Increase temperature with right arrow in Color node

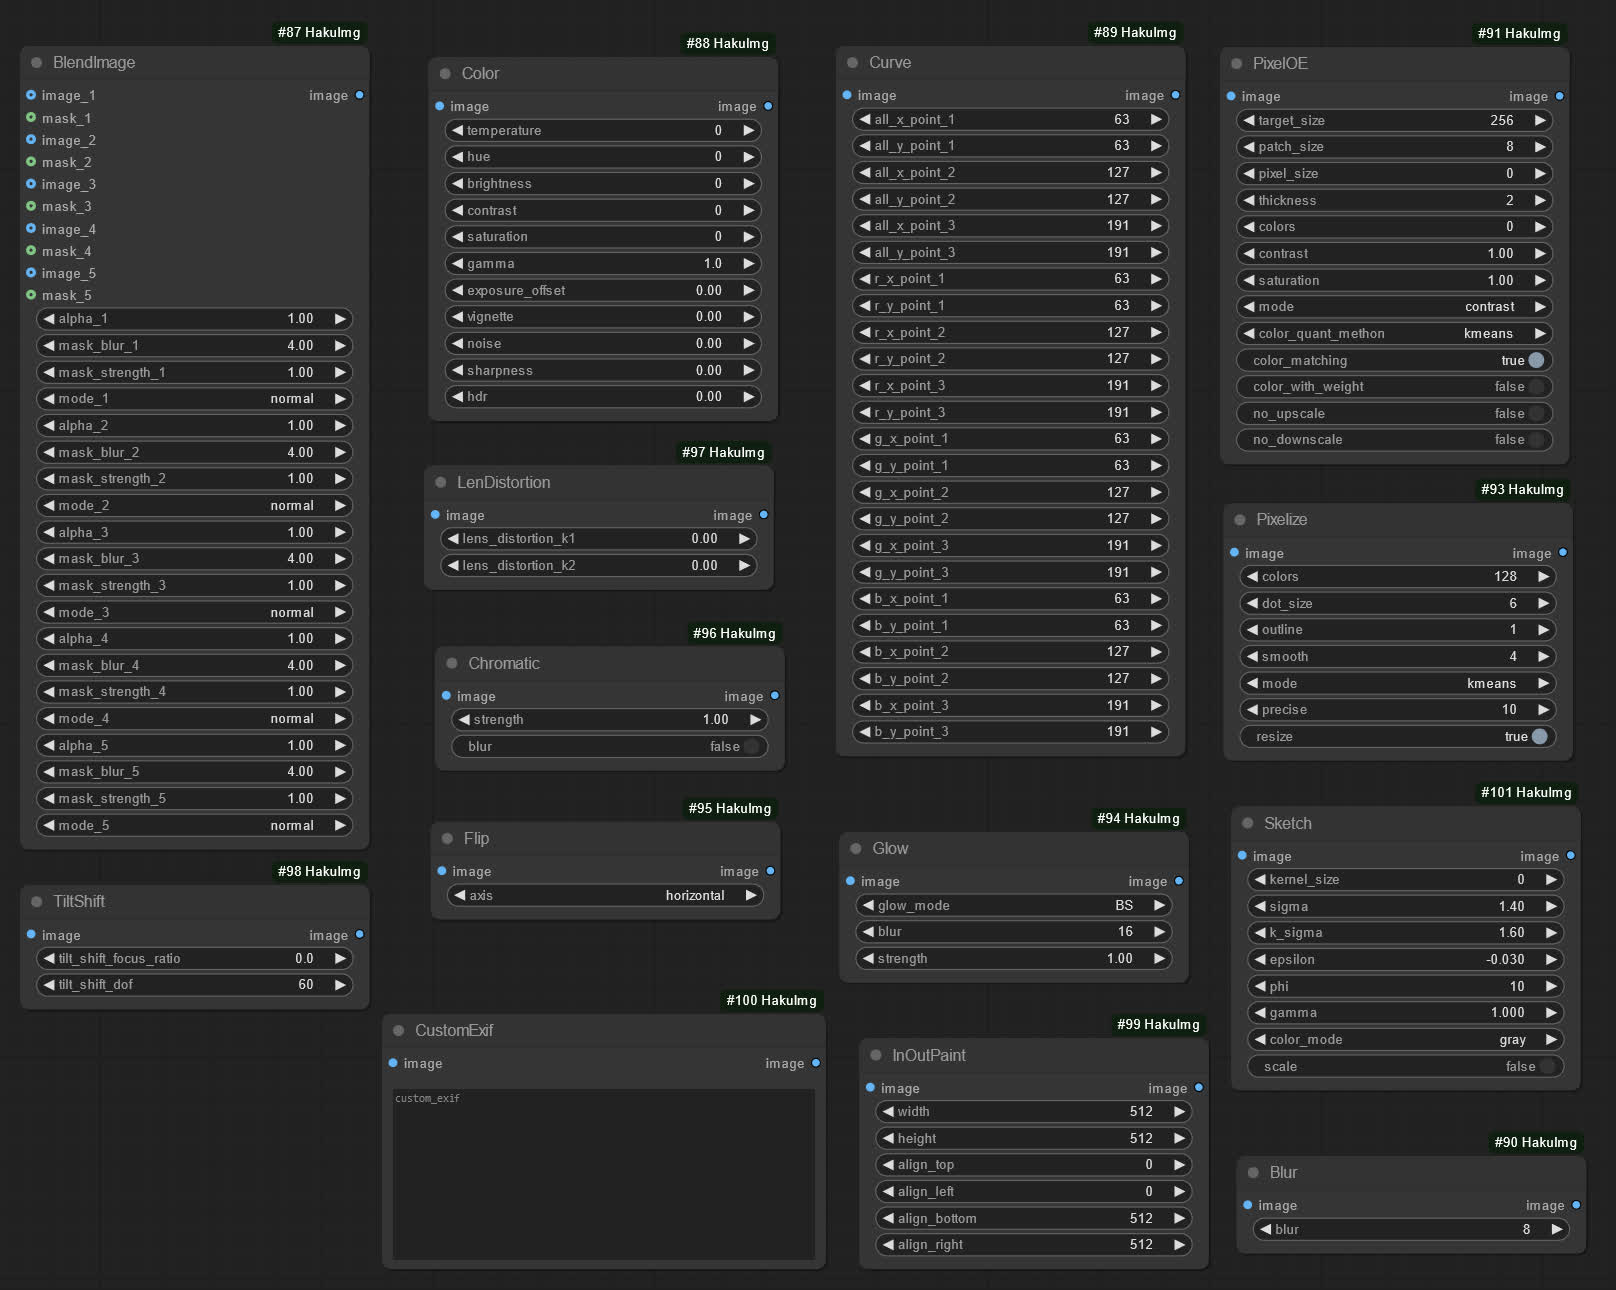[748, 130]
